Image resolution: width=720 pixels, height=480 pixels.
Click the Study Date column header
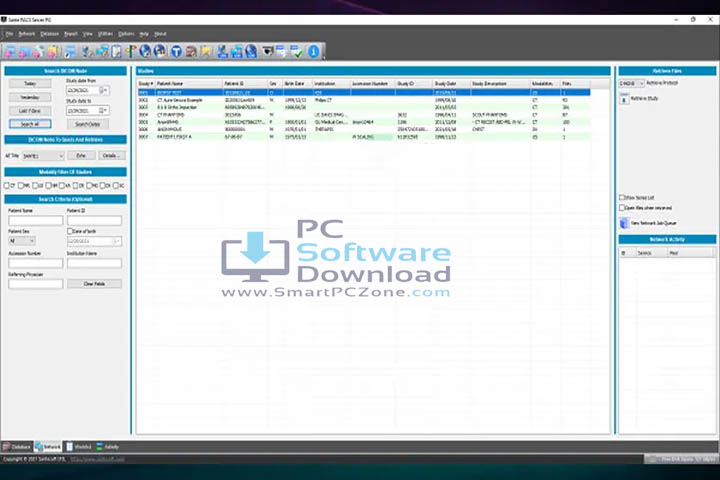tap(452, 84)
